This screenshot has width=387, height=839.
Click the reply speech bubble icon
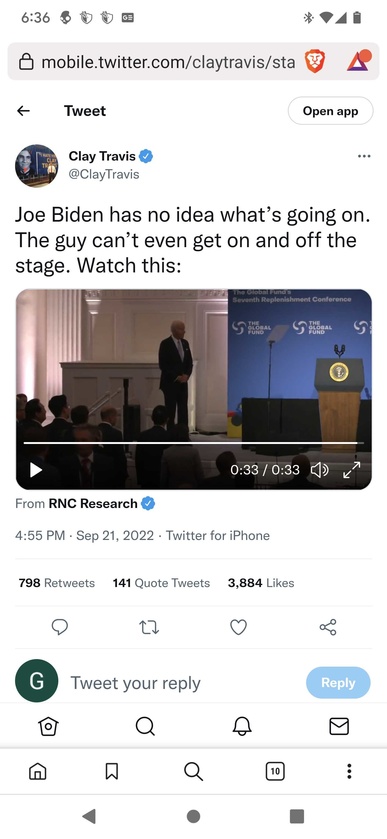pos(59,627)
